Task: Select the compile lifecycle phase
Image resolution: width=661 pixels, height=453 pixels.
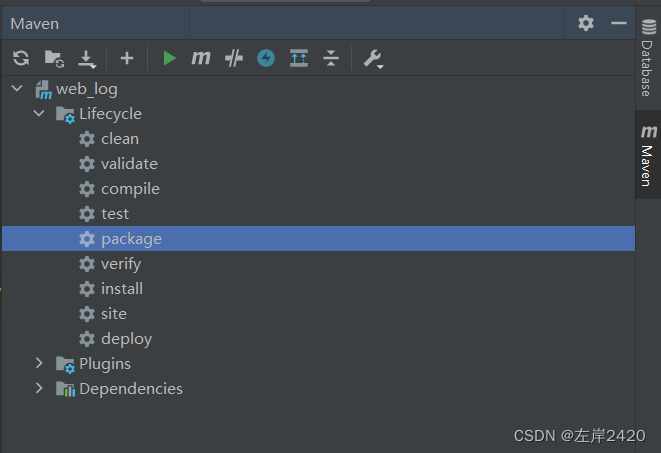Action: point(318,189)
